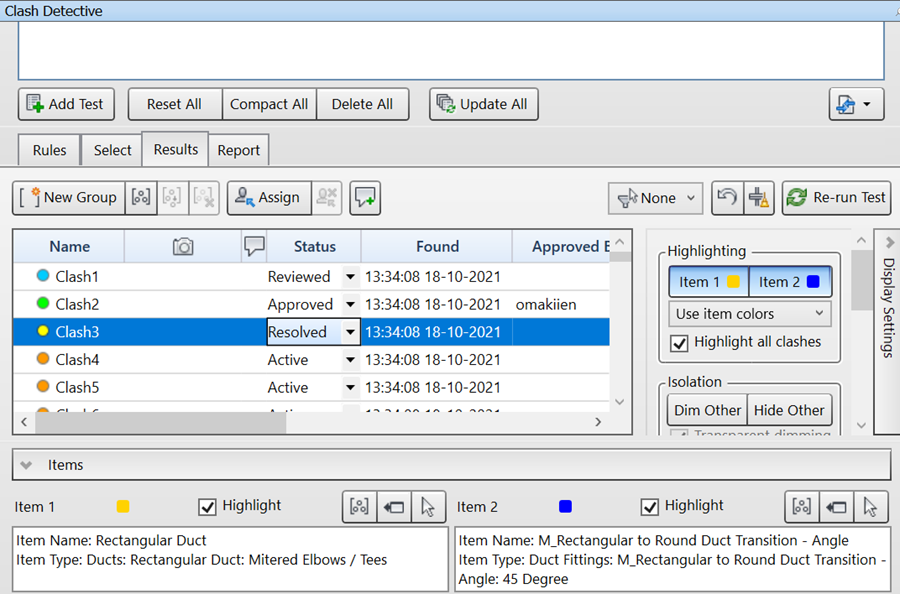Click the Clash3 yellow status dot
Image resolution: width=900 pixels, height=594 pixels.
coord(42,331)
